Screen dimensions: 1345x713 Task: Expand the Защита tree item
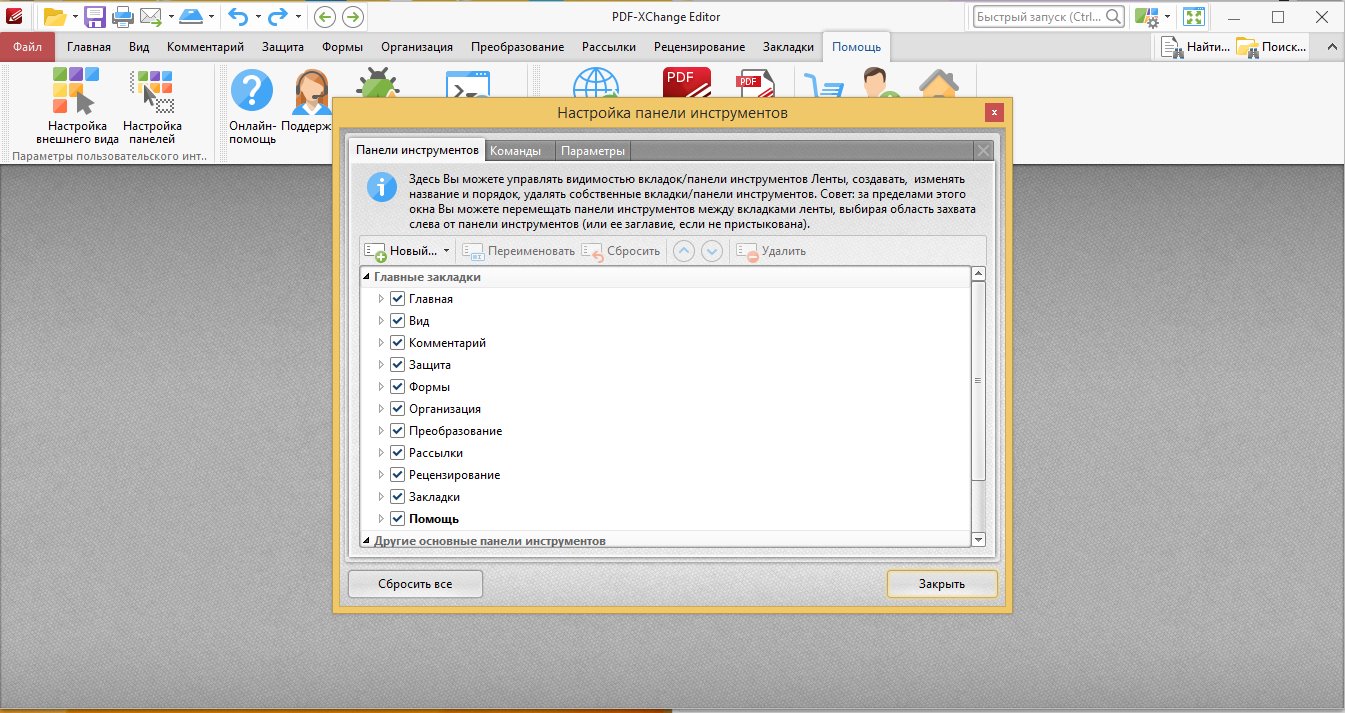[x=381, y=365]
